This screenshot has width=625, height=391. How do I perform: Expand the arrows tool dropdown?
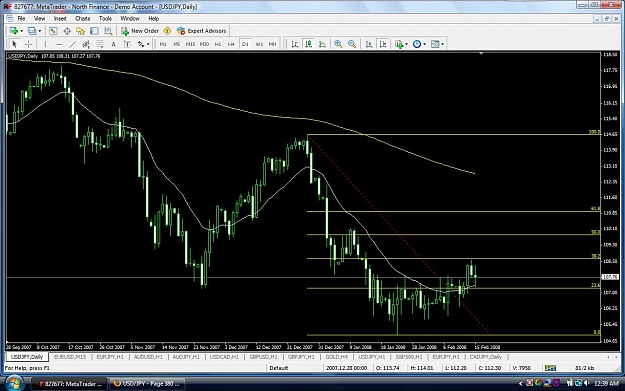pos(148,44)
